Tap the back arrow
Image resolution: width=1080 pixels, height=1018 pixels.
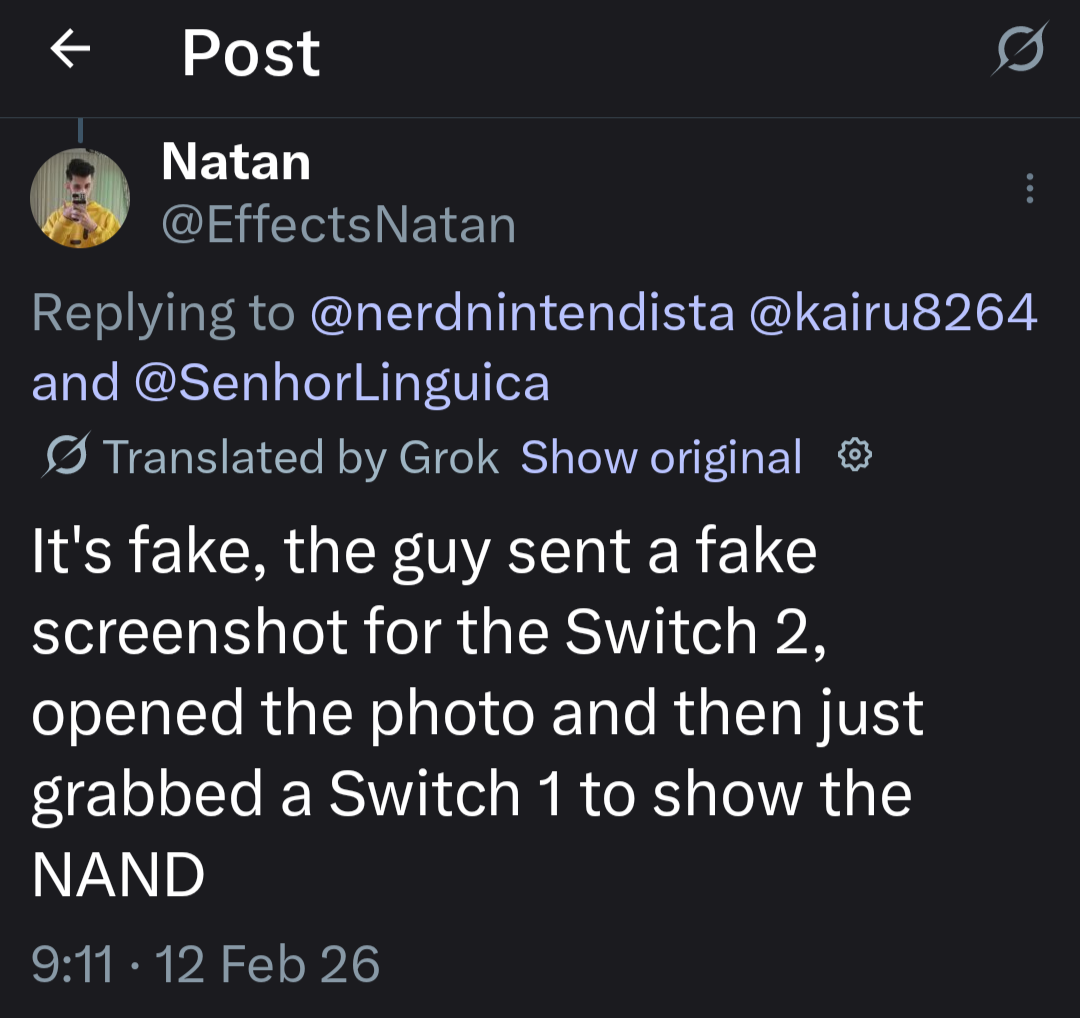70,51
